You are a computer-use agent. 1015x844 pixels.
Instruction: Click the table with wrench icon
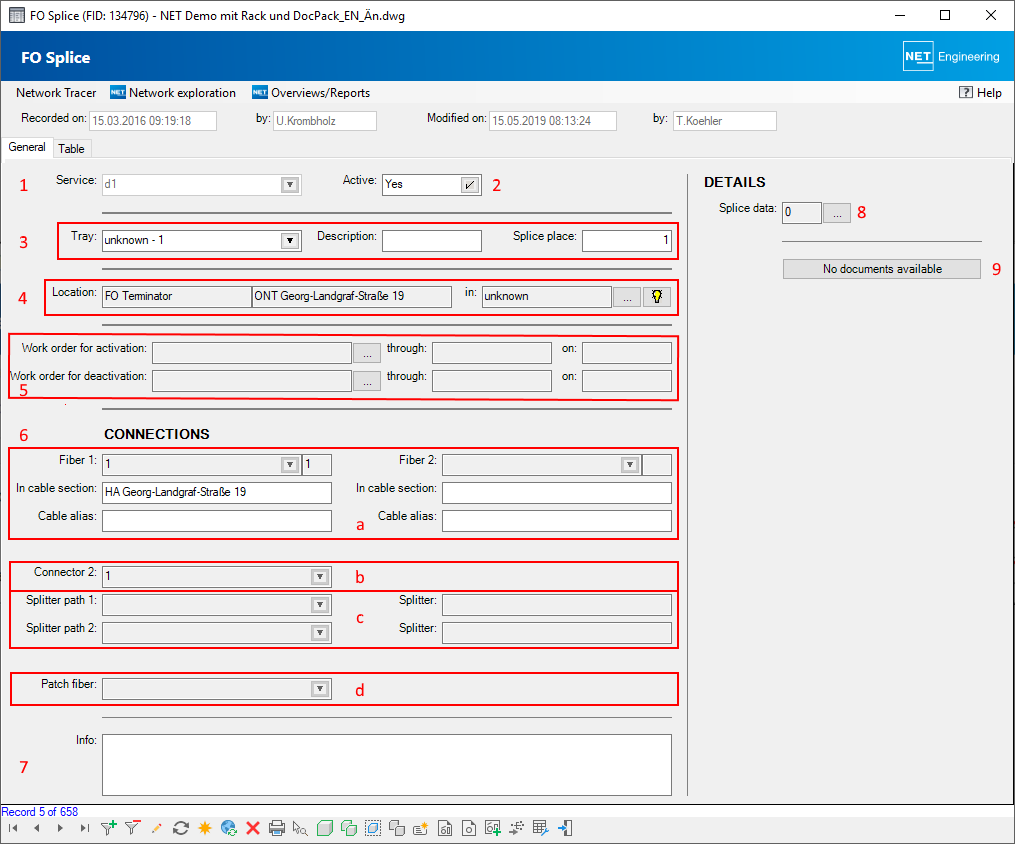[x=541, y=828]
